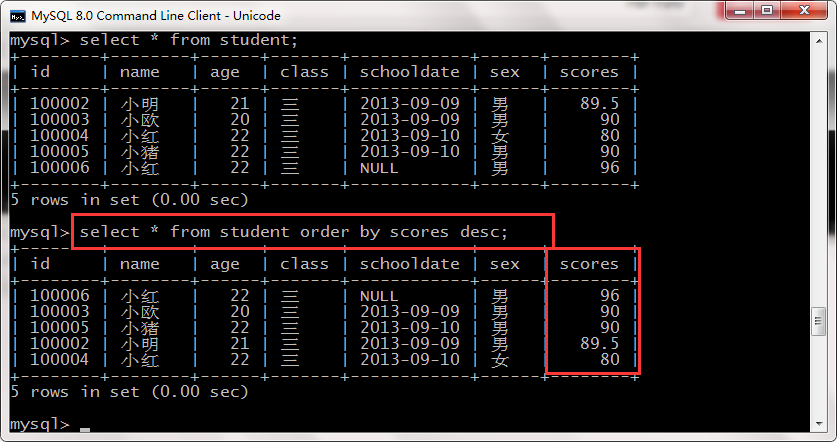Screen dimensions: 837x442
Task: Maximize the MySQL Command Line Client window
Action: [767, 11]
